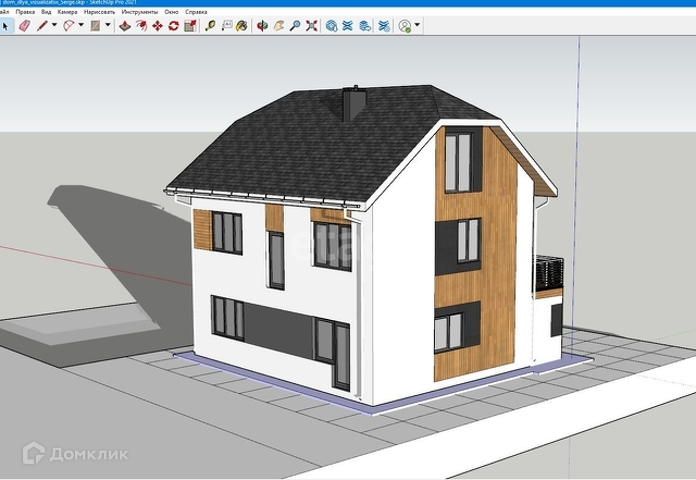Pick the Line pencil tool

point(42,25)
